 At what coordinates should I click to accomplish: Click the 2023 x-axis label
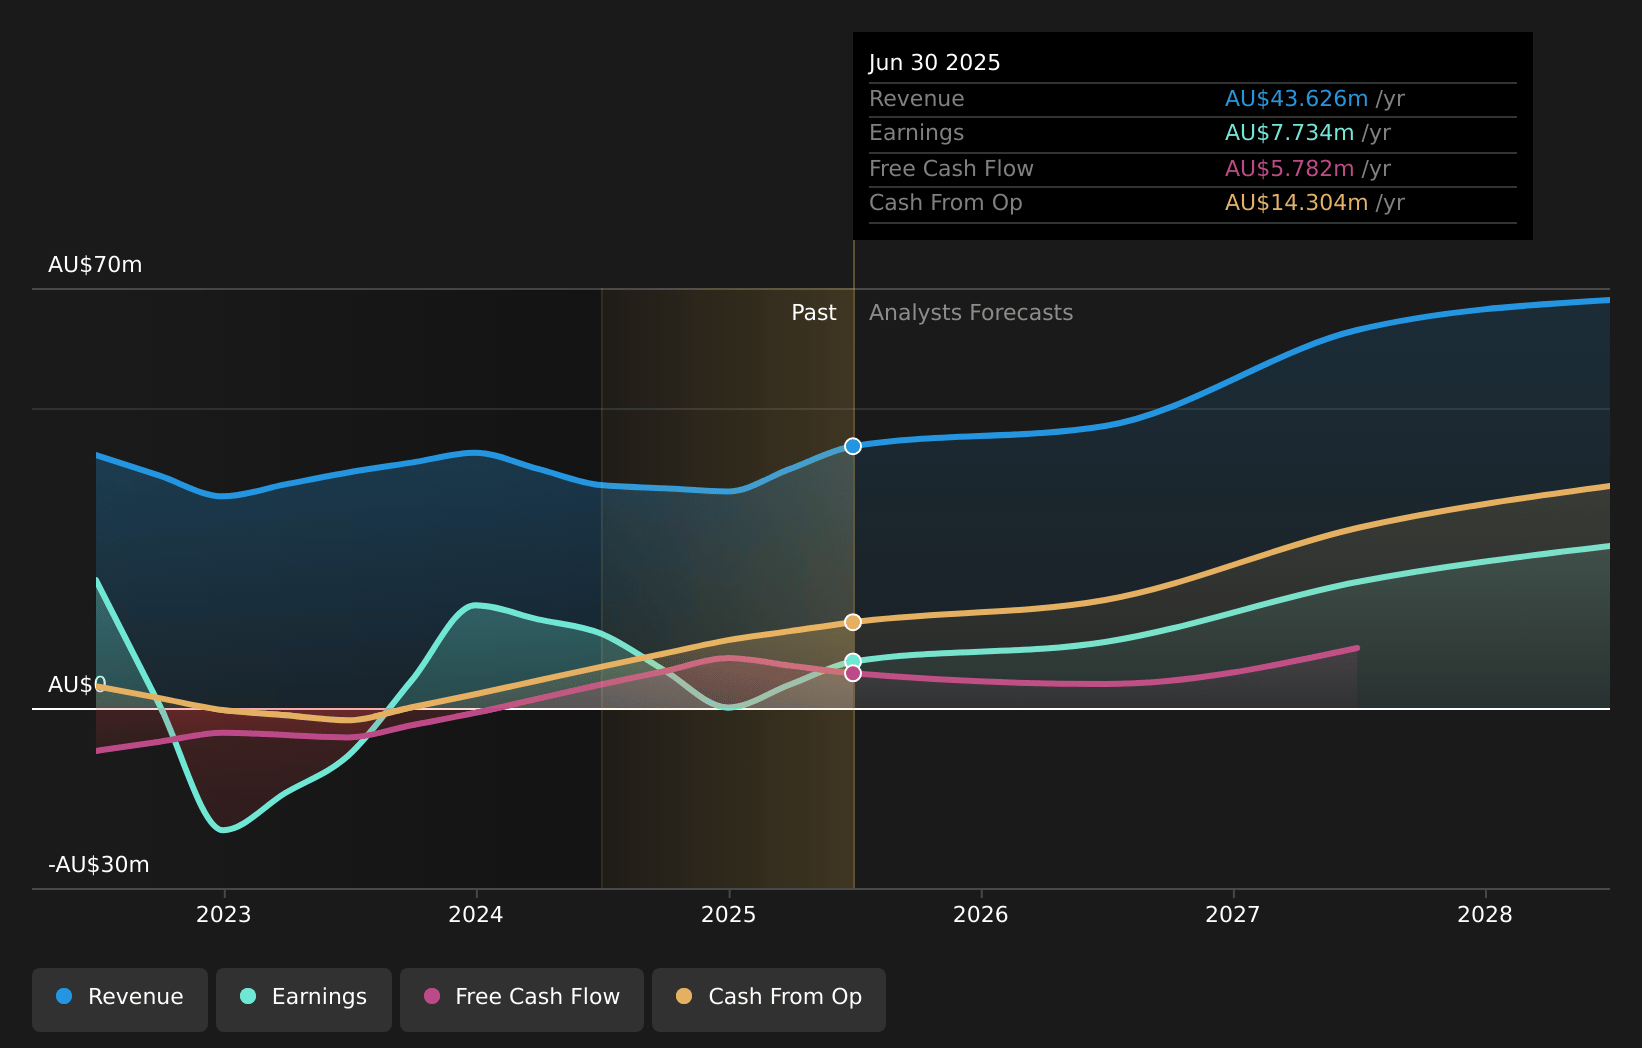tap(224, 915)
